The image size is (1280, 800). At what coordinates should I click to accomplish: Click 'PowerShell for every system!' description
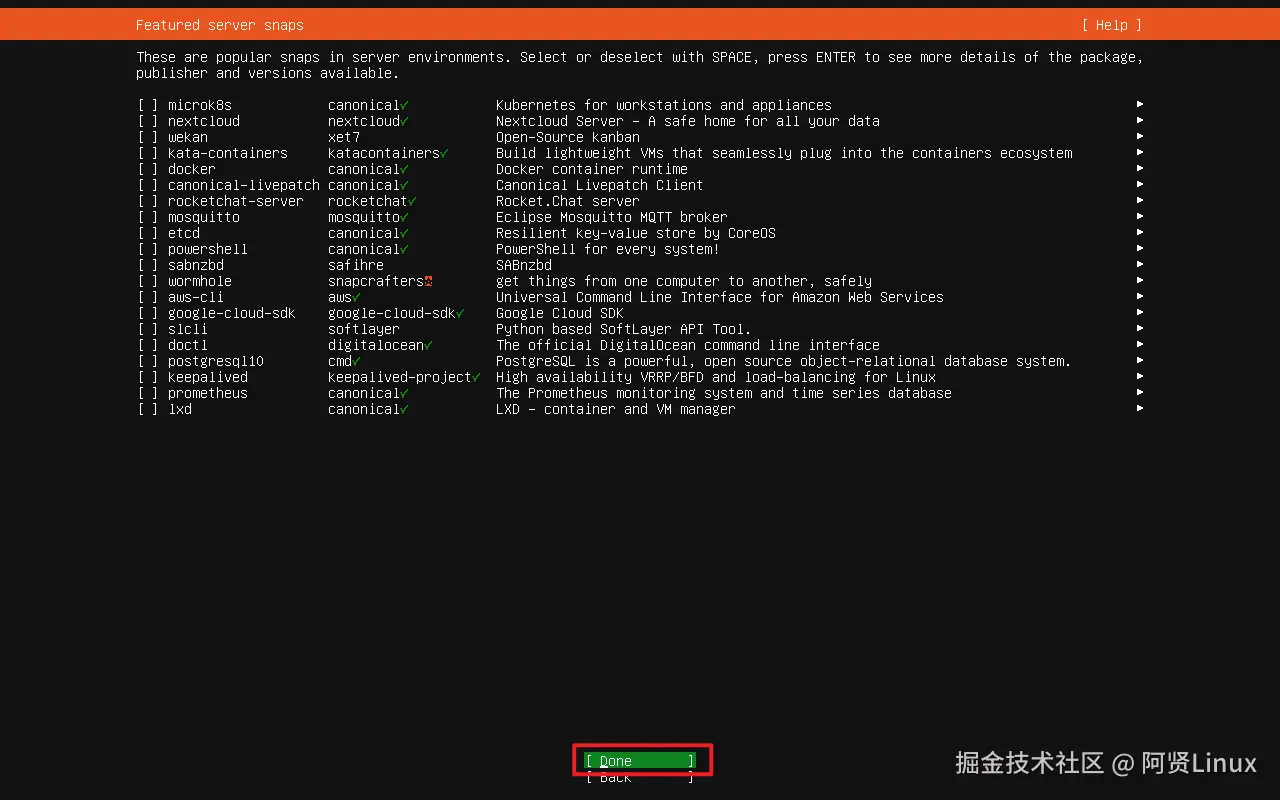tap(608, 249)
